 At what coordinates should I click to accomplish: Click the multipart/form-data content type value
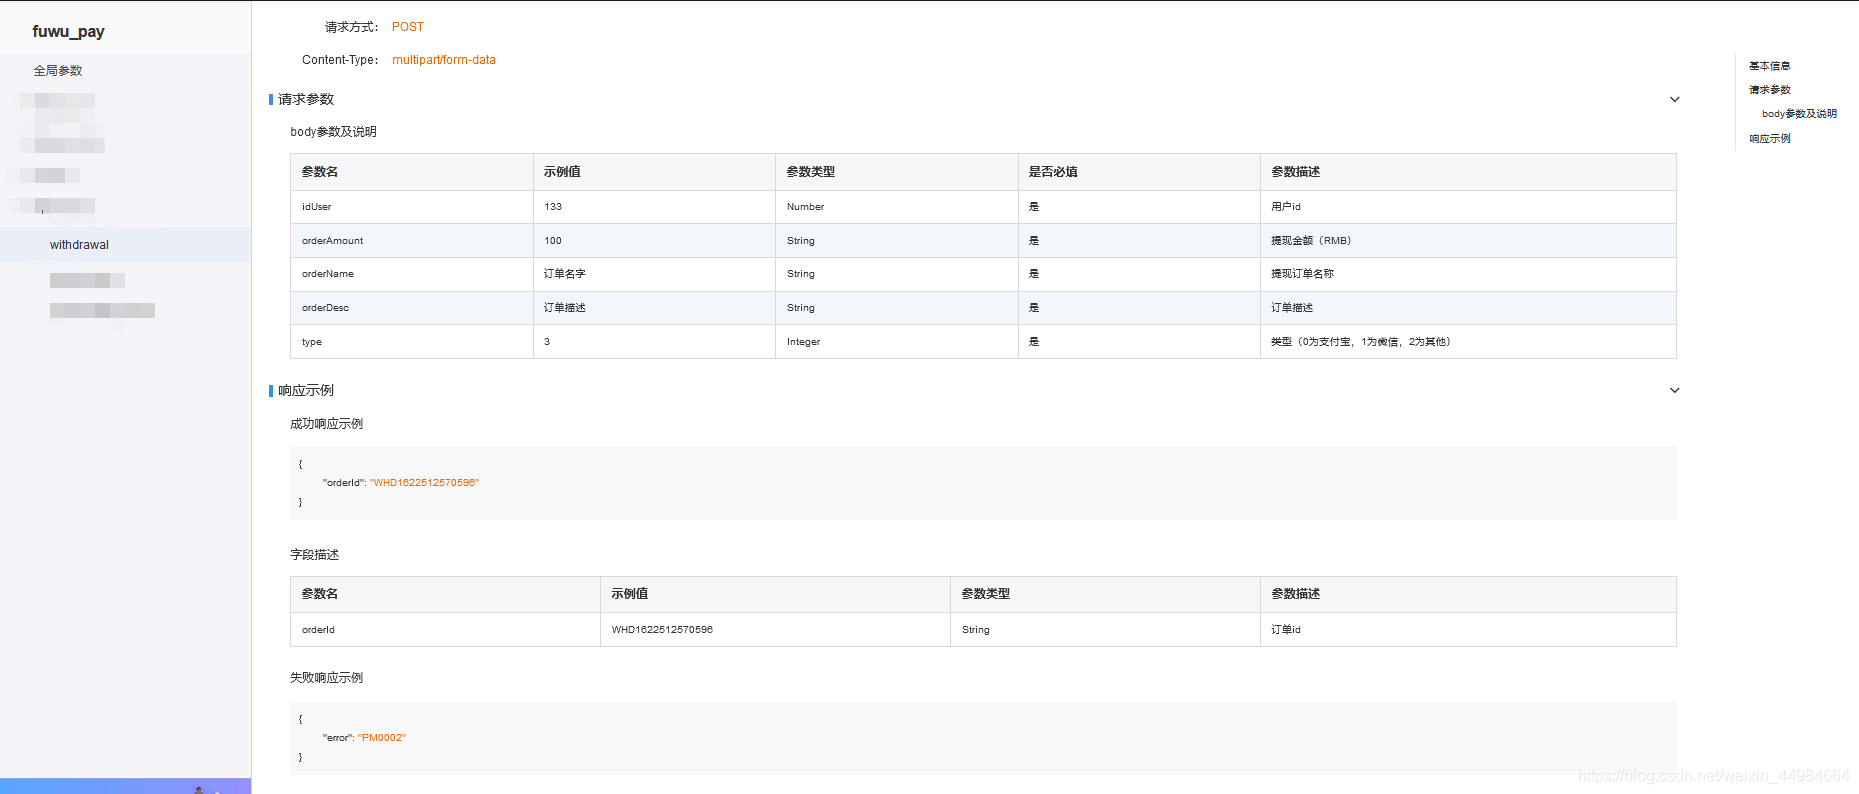click(444, 60)
